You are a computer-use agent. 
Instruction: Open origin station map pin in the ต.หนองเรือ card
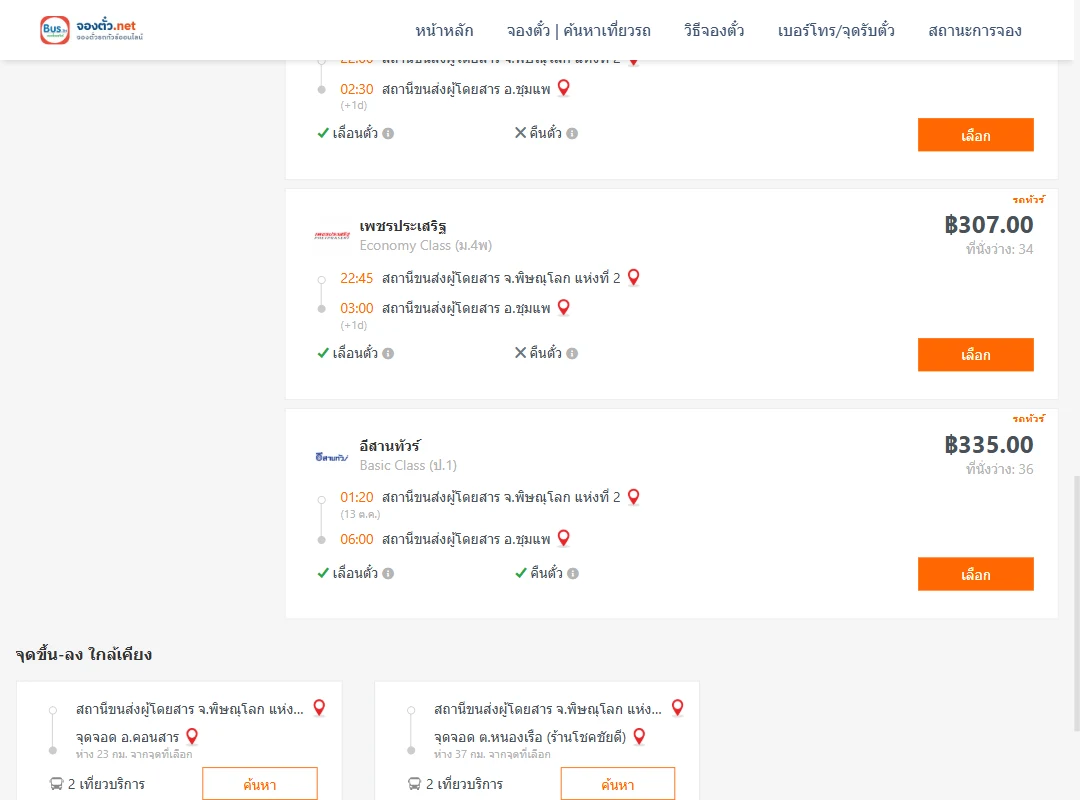point(678,708)
